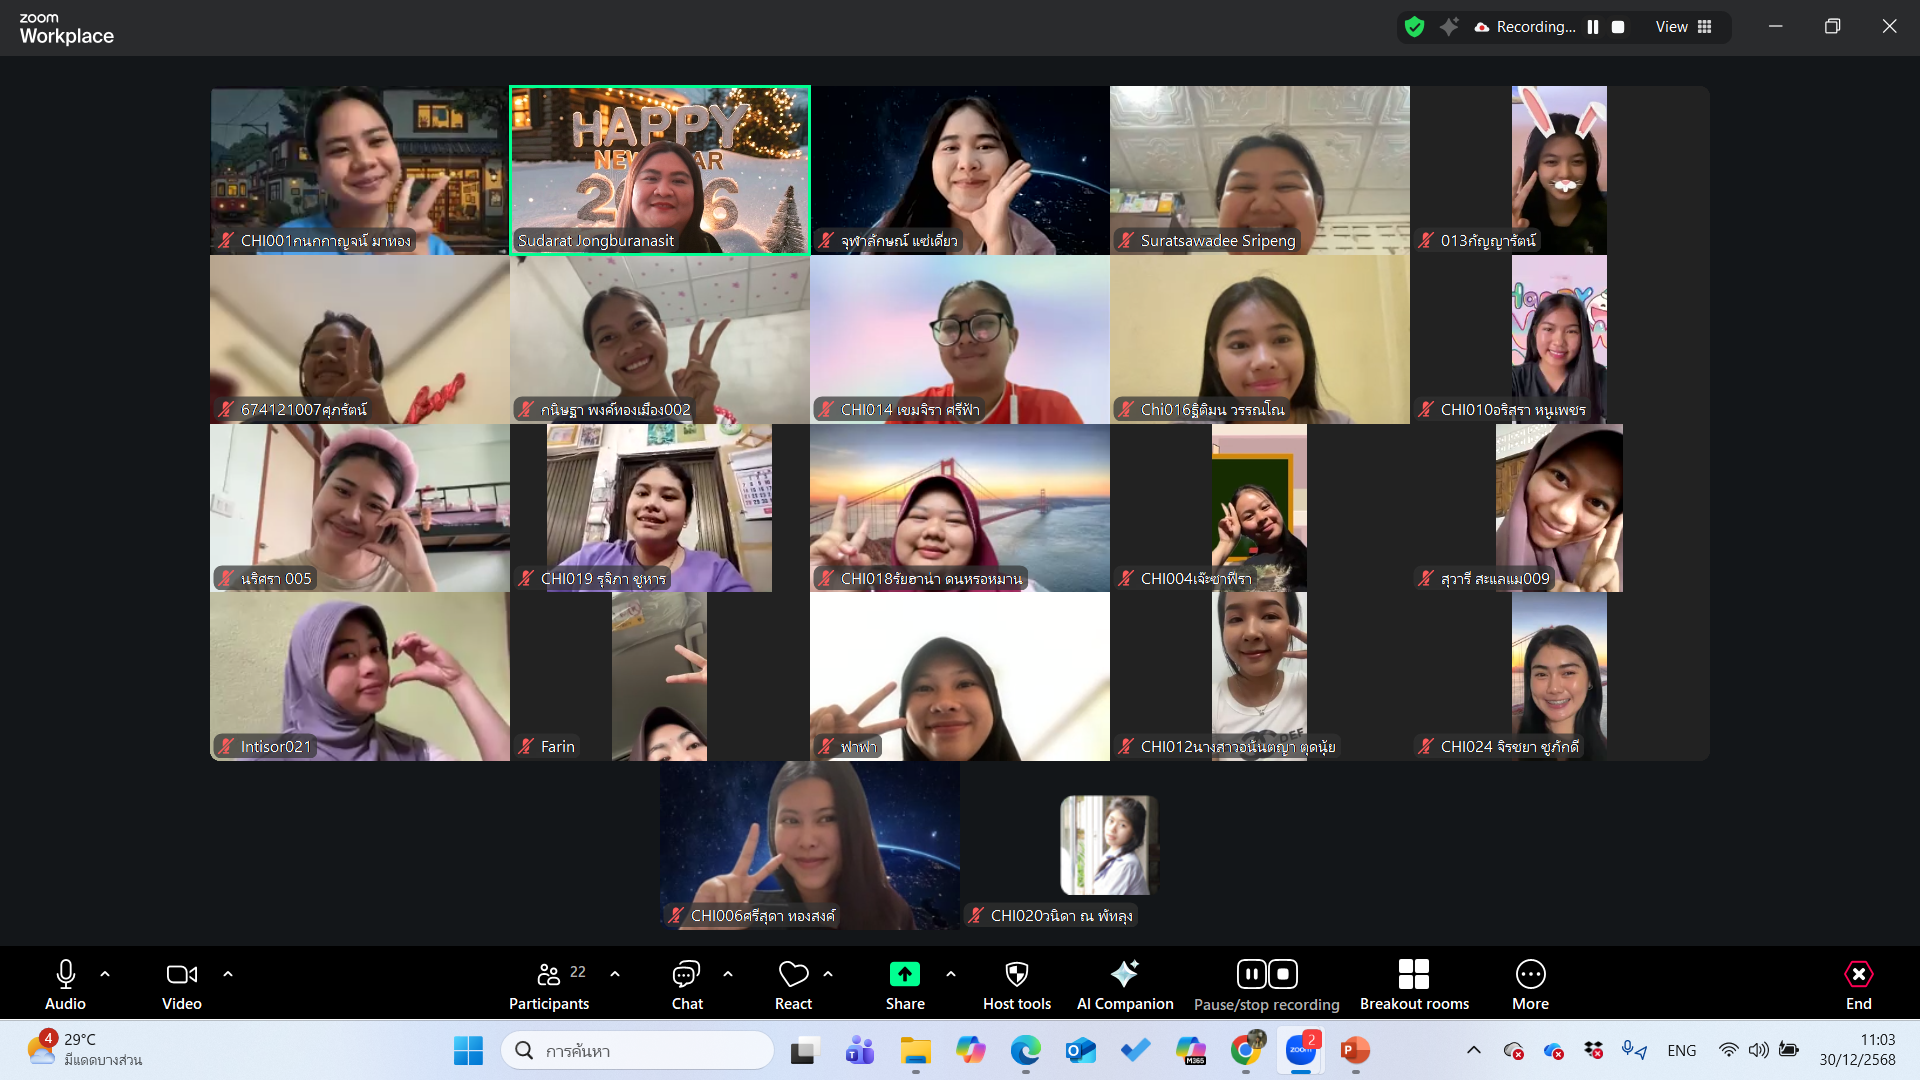Open the Participants panel

(549, 985)
